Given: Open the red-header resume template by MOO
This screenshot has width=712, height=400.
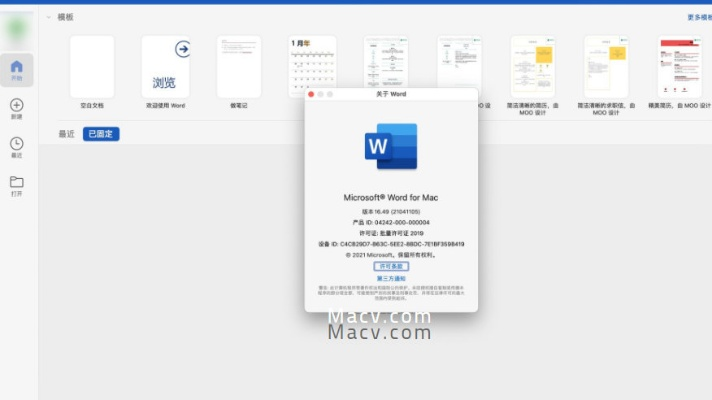Looking at the screenshot, I should coord(680,67).
